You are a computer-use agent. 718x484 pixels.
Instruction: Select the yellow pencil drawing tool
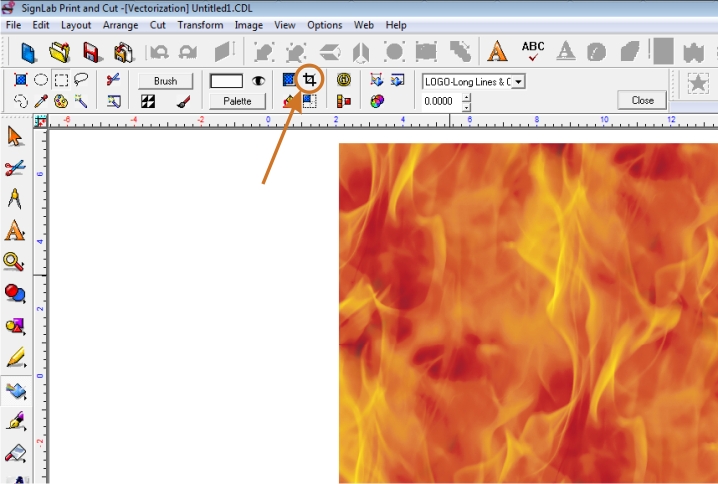click(x=16, y=358)
